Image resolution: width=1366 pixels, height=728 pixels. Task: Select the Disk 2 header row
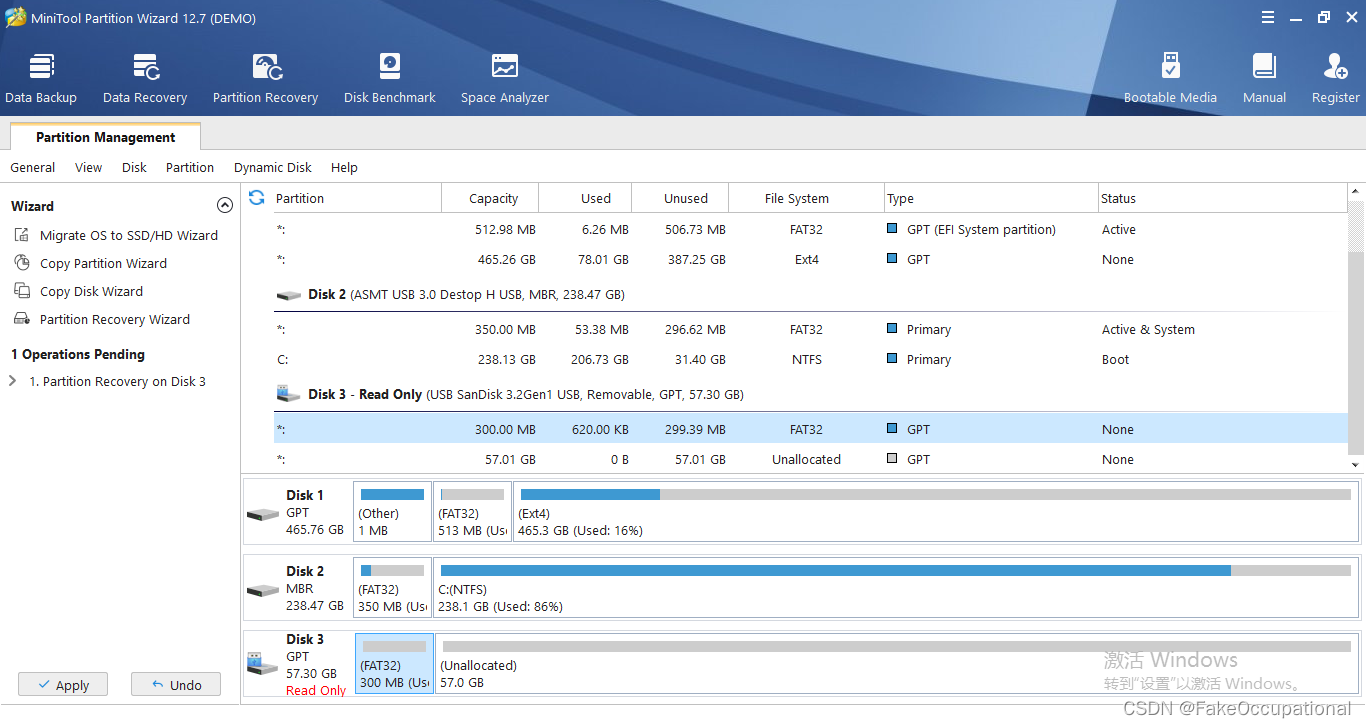tap(810, 295)
